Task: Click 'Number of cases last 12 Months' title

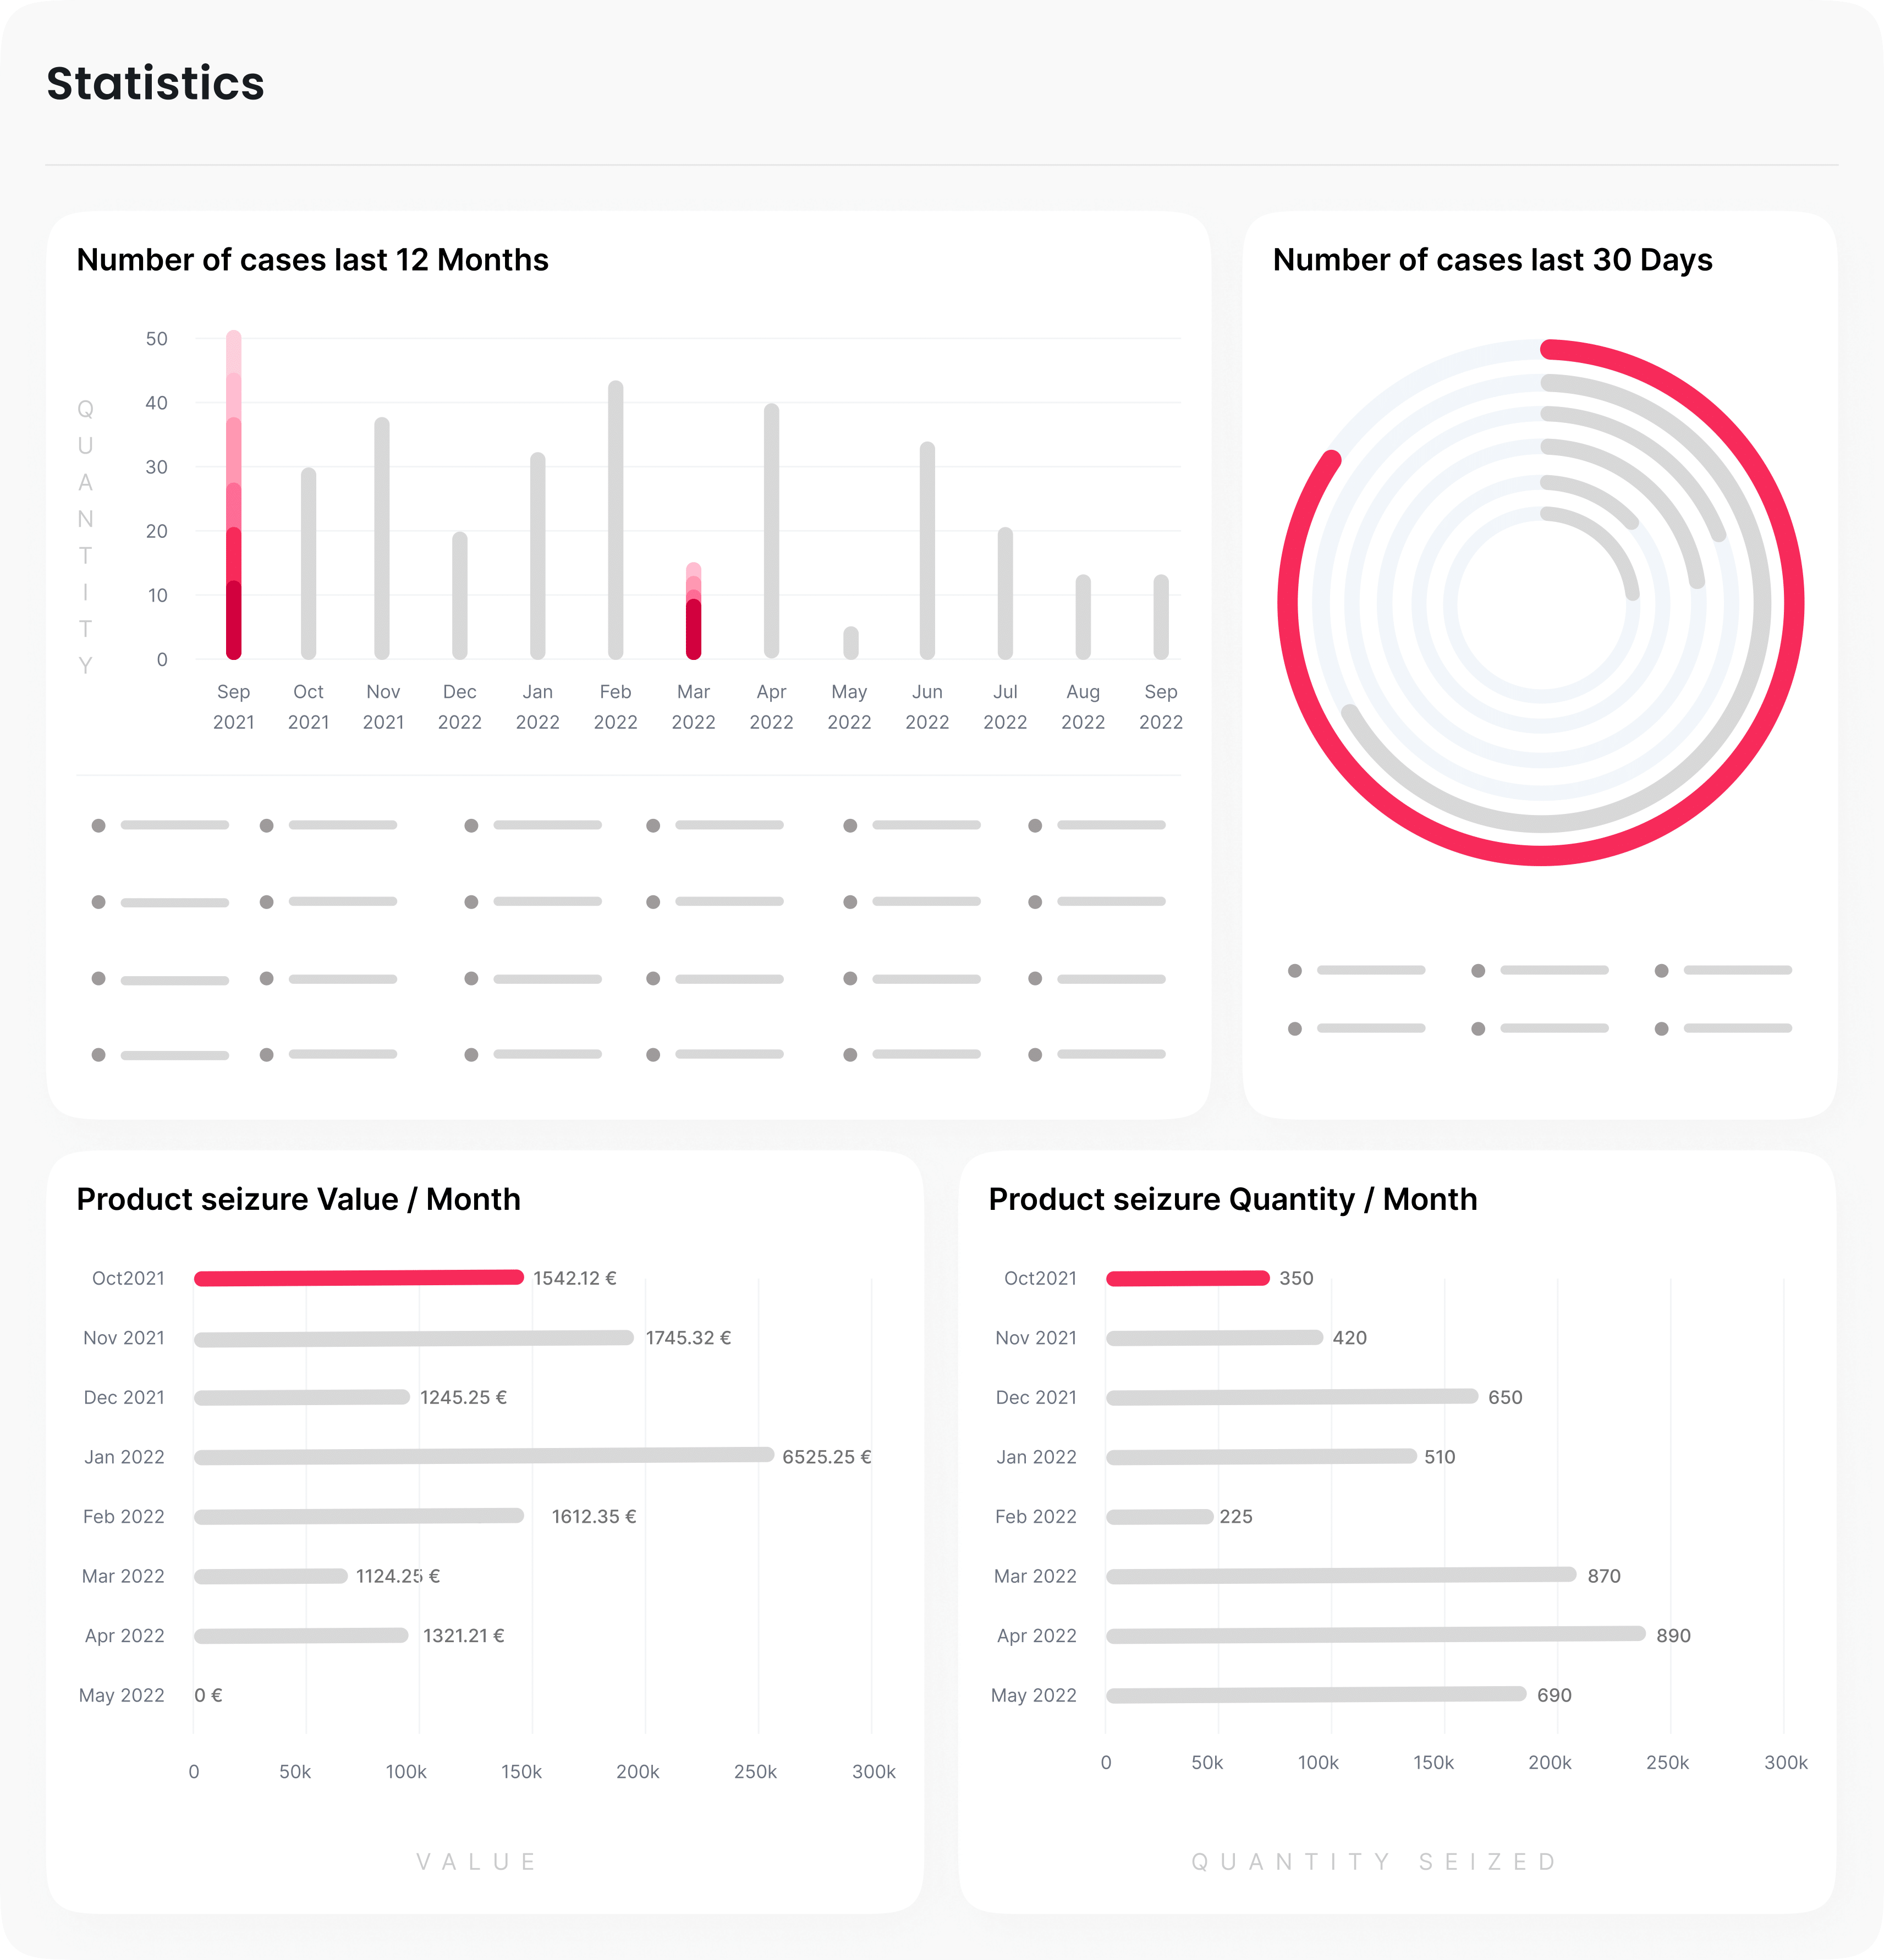Action: [312, 260]
